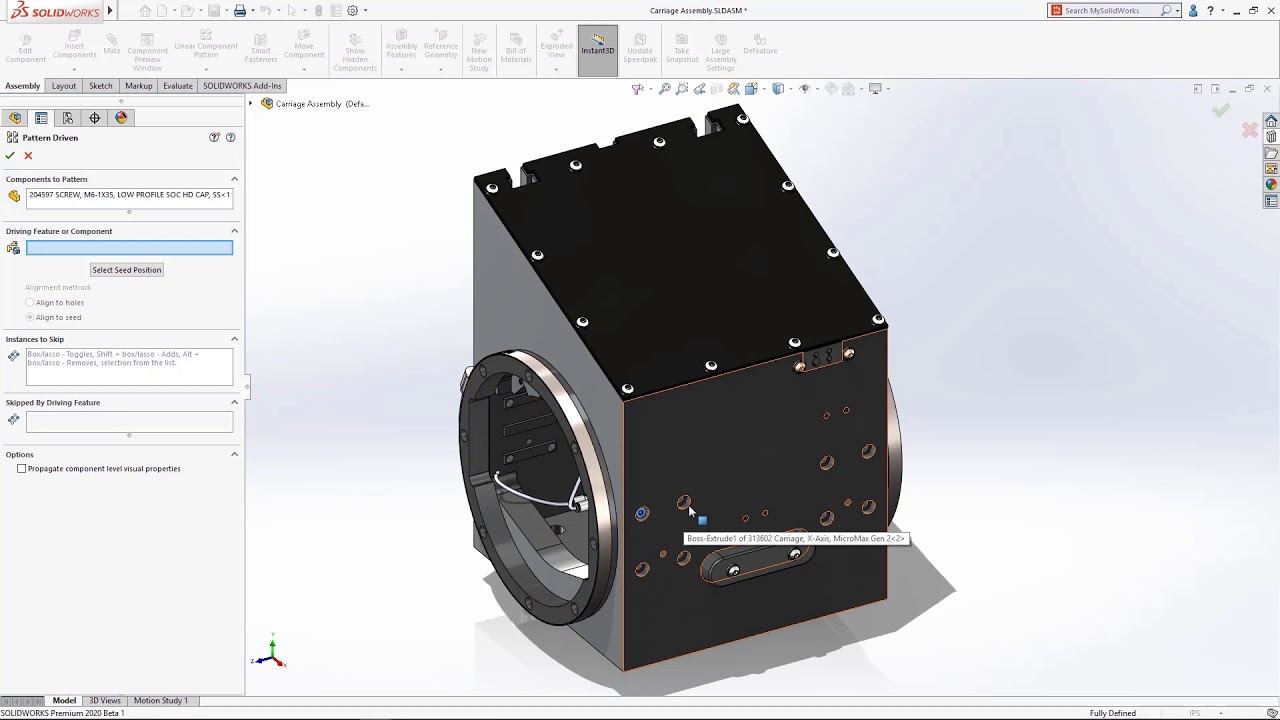Click the Zoom to Area icon
The image size is (1280, 720).
pos(682,89)
